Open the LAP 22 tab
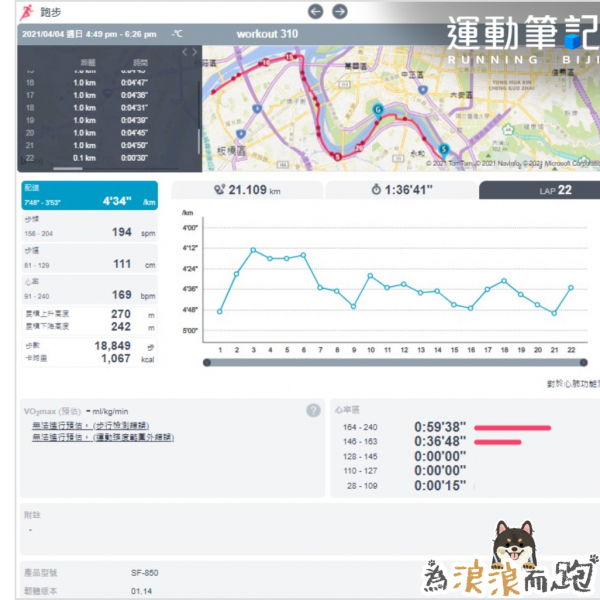600x600 pixels. 539,190
